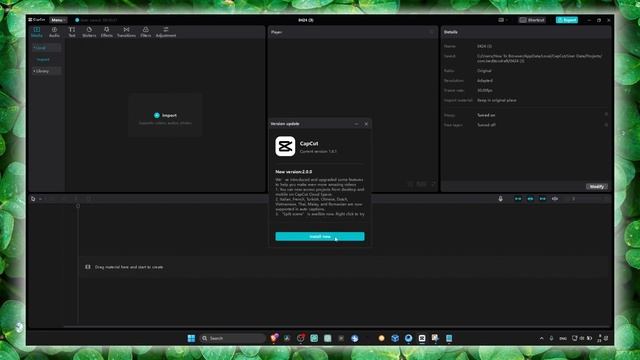640x360 pixels.
Task: Open the pointer tool dropdown arrow
Action: pyautogui.click(x=40, y=199)
